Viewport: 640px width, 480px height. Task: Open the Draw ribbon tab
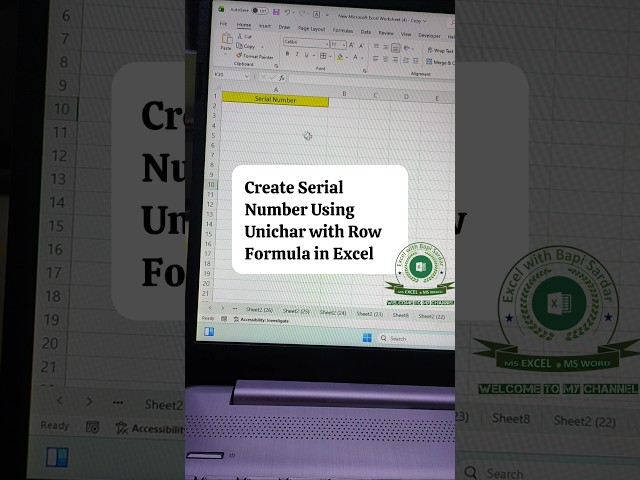[284, 27]
